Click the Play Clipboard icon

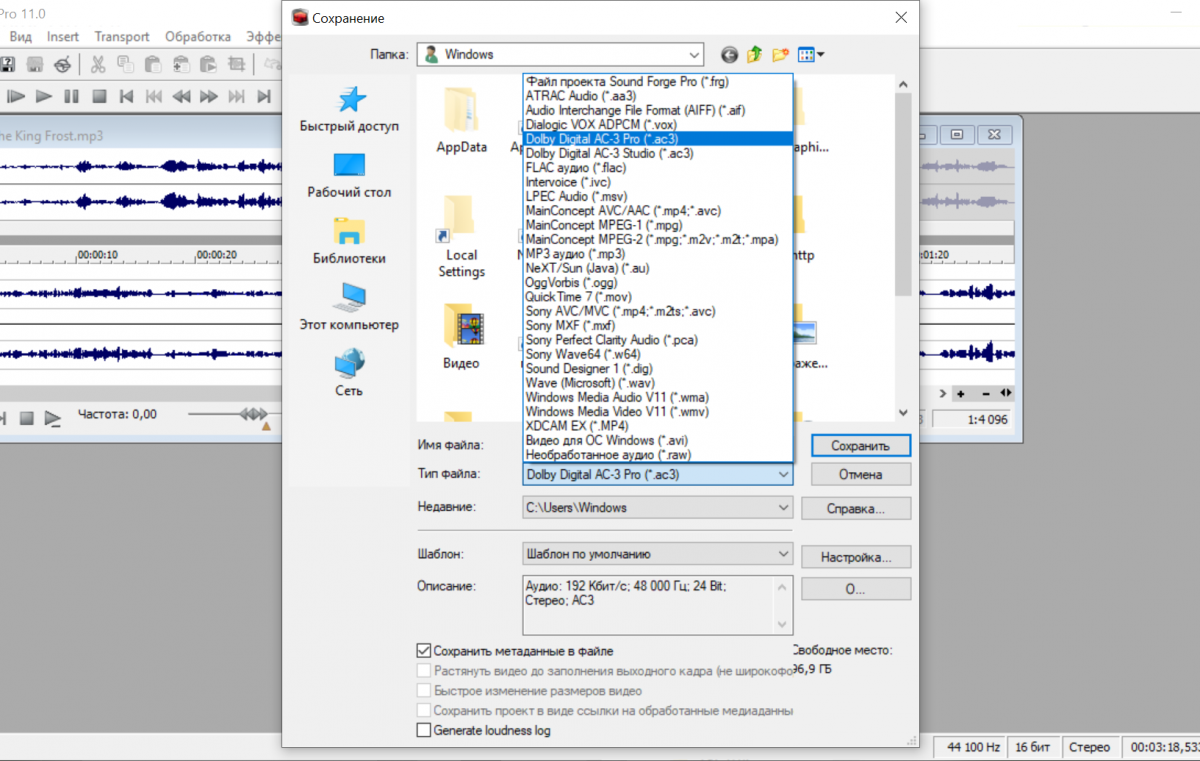click(x=208, y=64)
